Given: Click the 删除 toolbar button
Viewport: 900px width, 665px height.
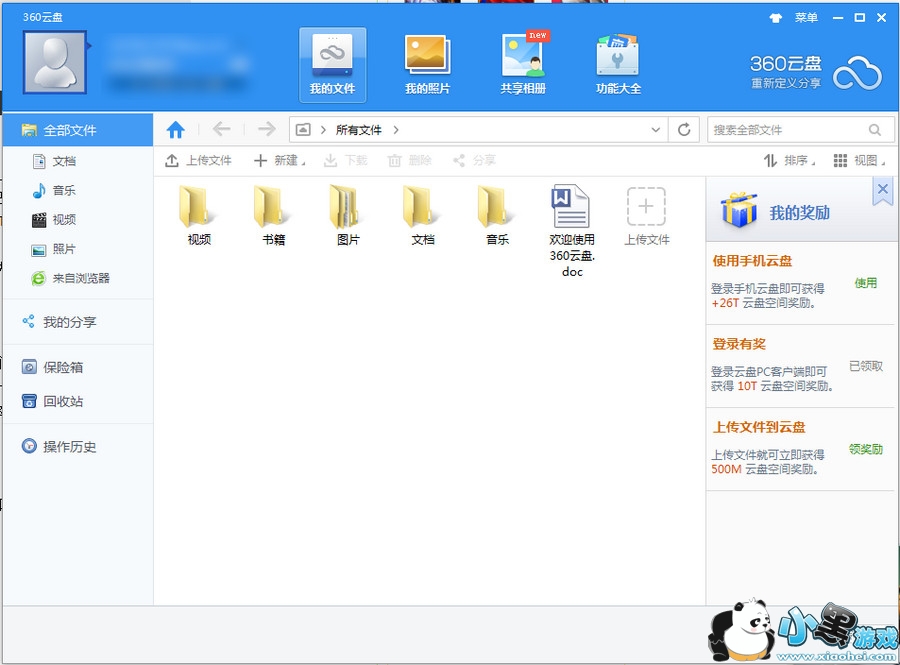Looking at the screenshot, I should tap(409, 161).
